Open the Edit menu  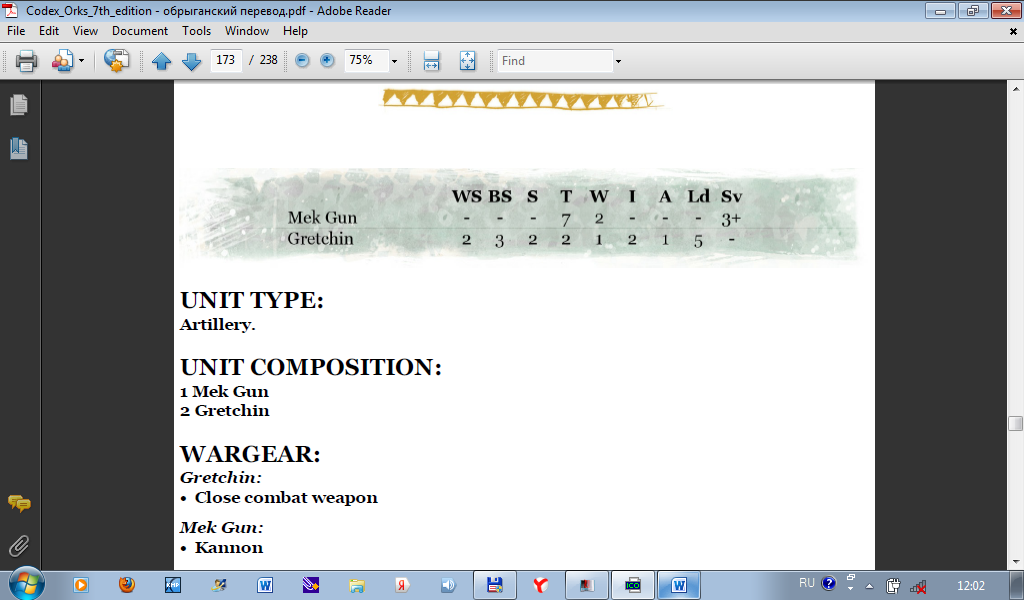[49, 31]
